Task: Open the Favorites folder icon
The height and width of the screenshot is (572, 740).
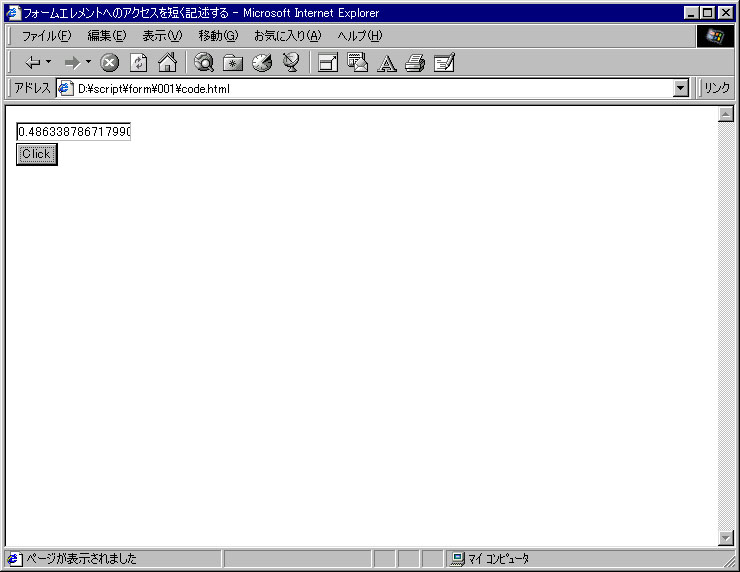Action: pos(233,62)
